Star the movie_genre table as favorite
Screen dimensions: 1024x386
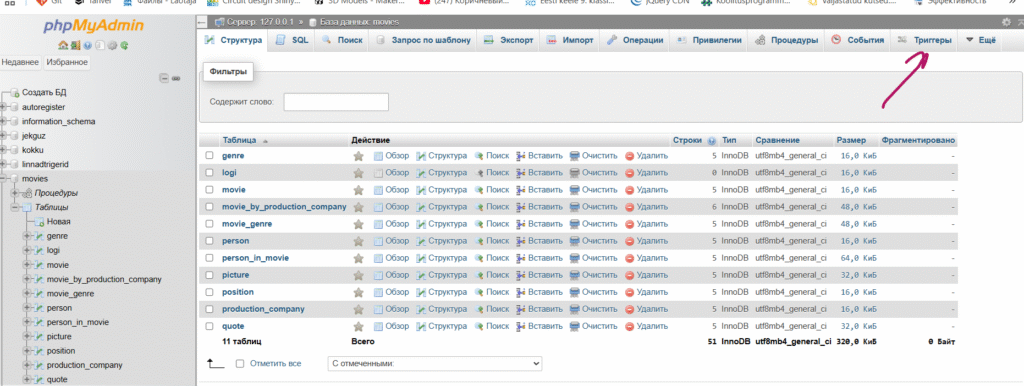358,223
